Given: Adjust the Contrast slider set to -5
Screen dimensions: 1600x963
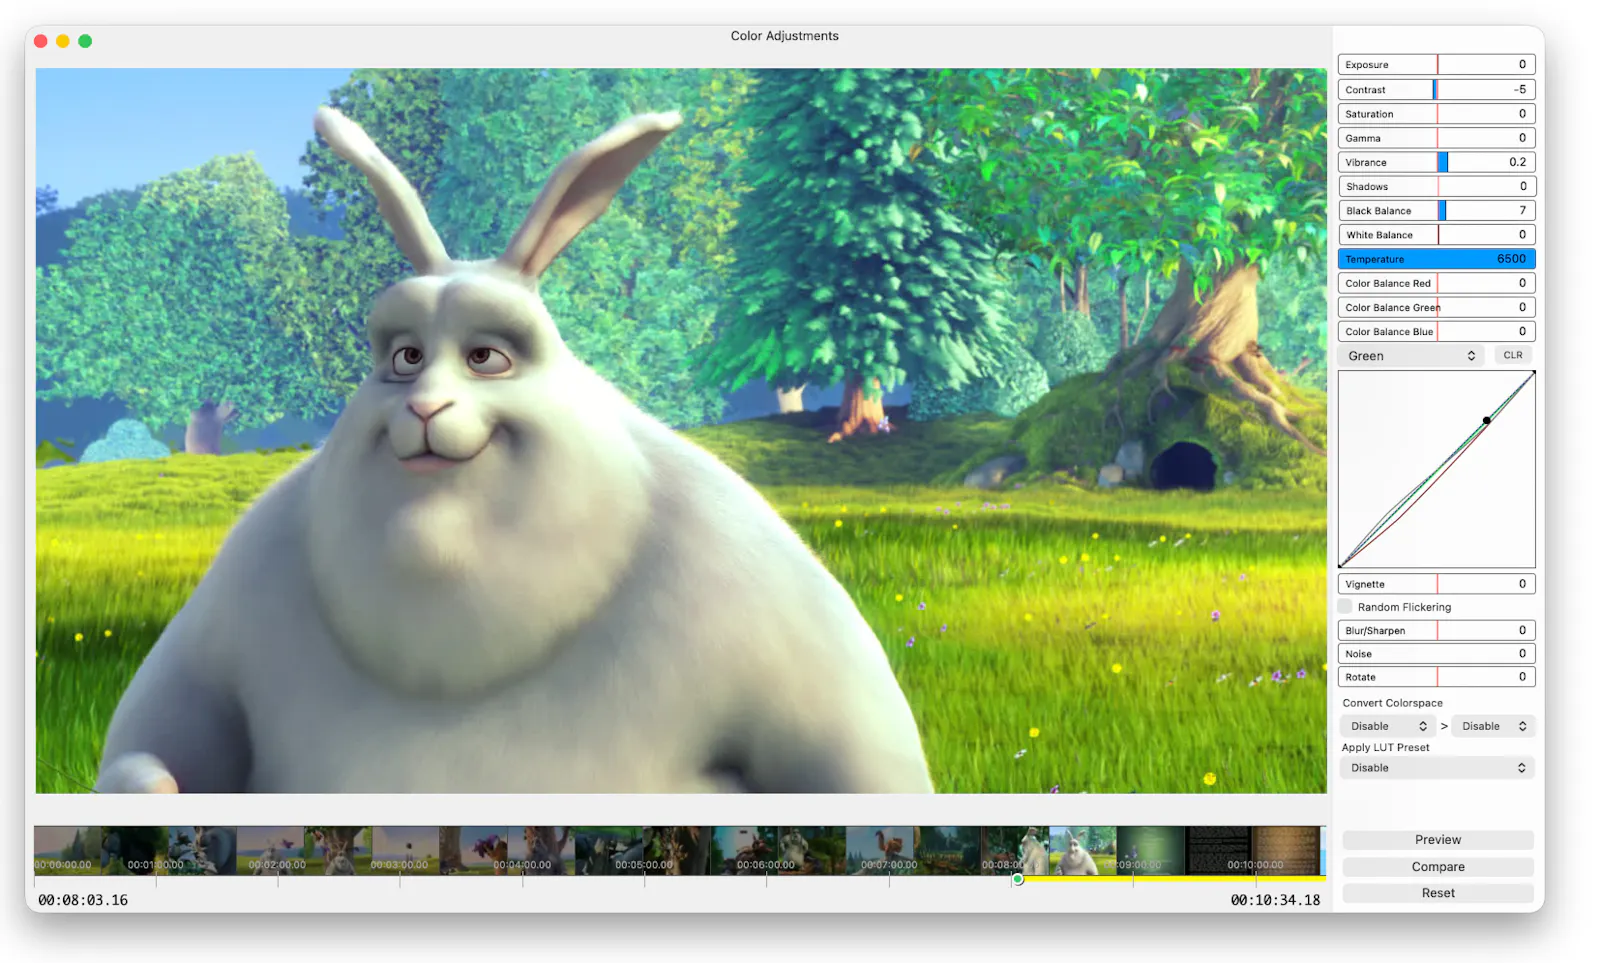Looking at the screenshot, I should [1436, 89].
